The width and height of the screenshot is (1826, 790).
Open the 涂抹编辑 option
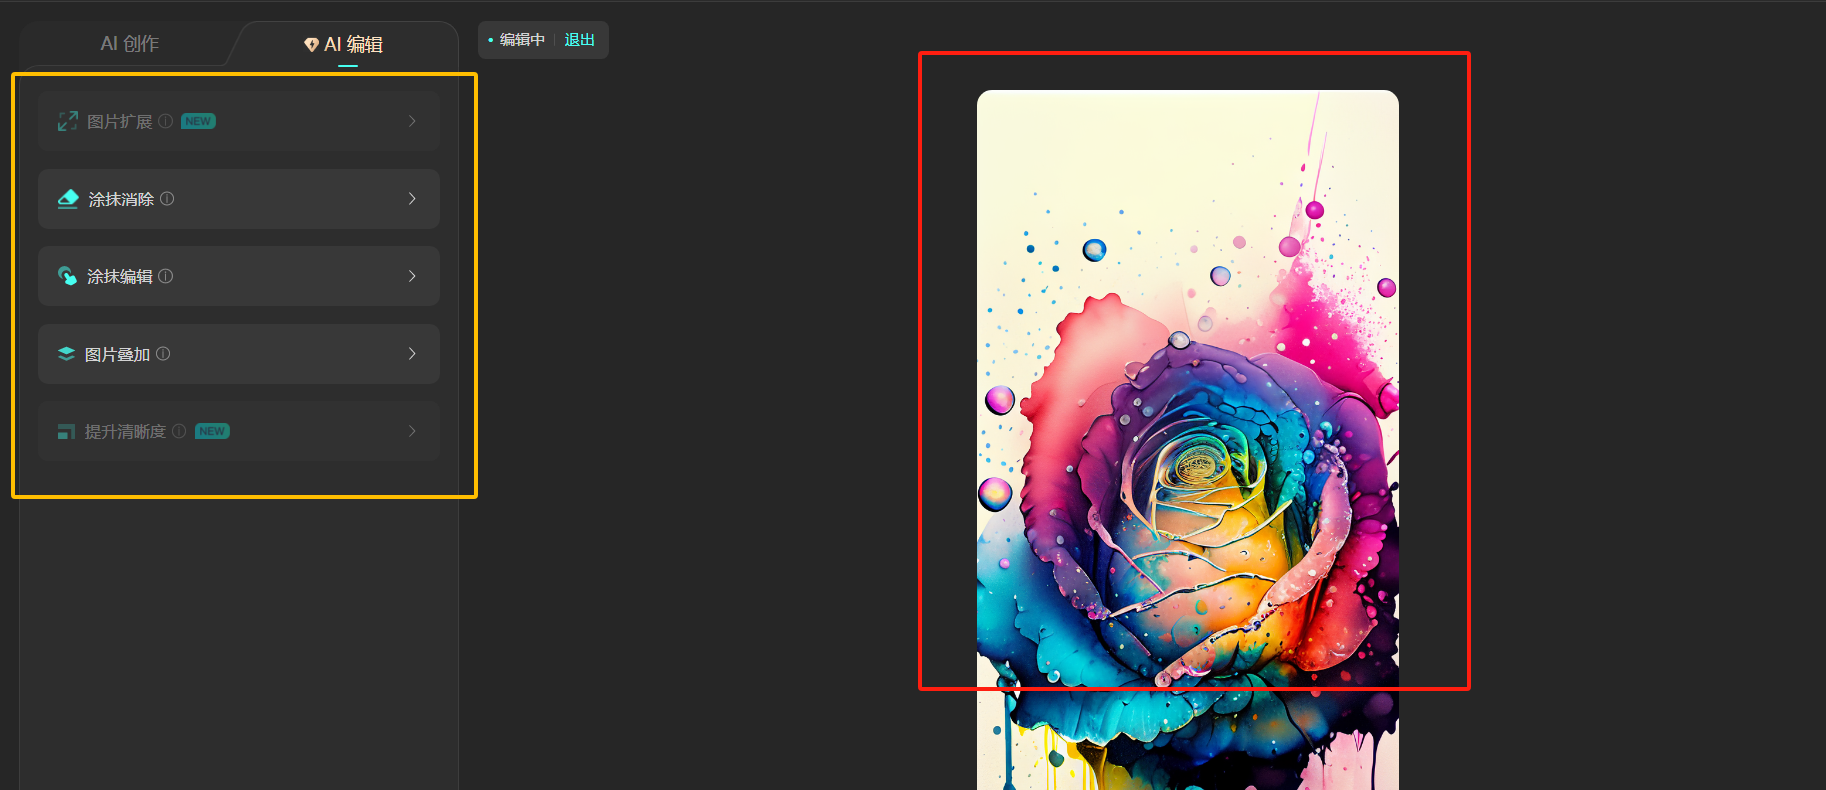point(239,276)
